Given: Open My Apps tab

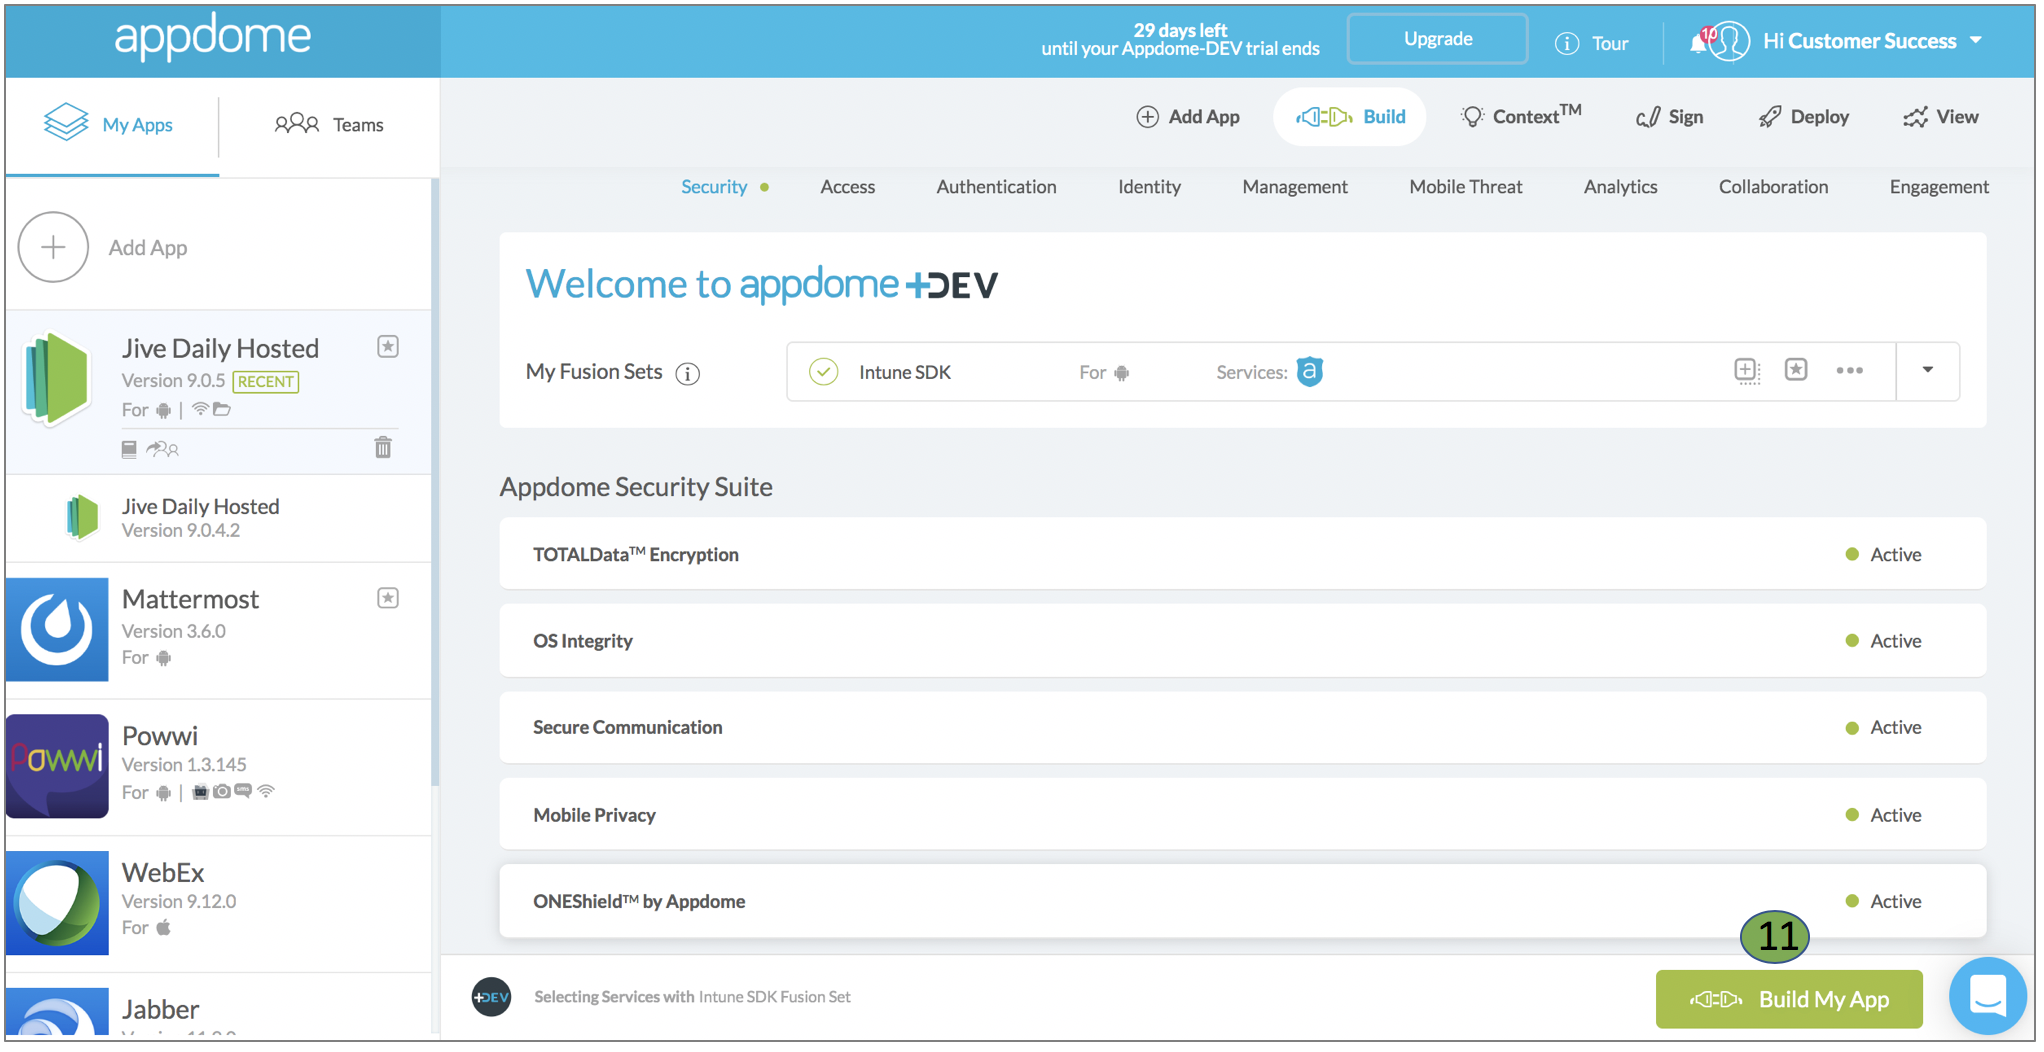Looking at the screenshot, I should pos(109,124).
